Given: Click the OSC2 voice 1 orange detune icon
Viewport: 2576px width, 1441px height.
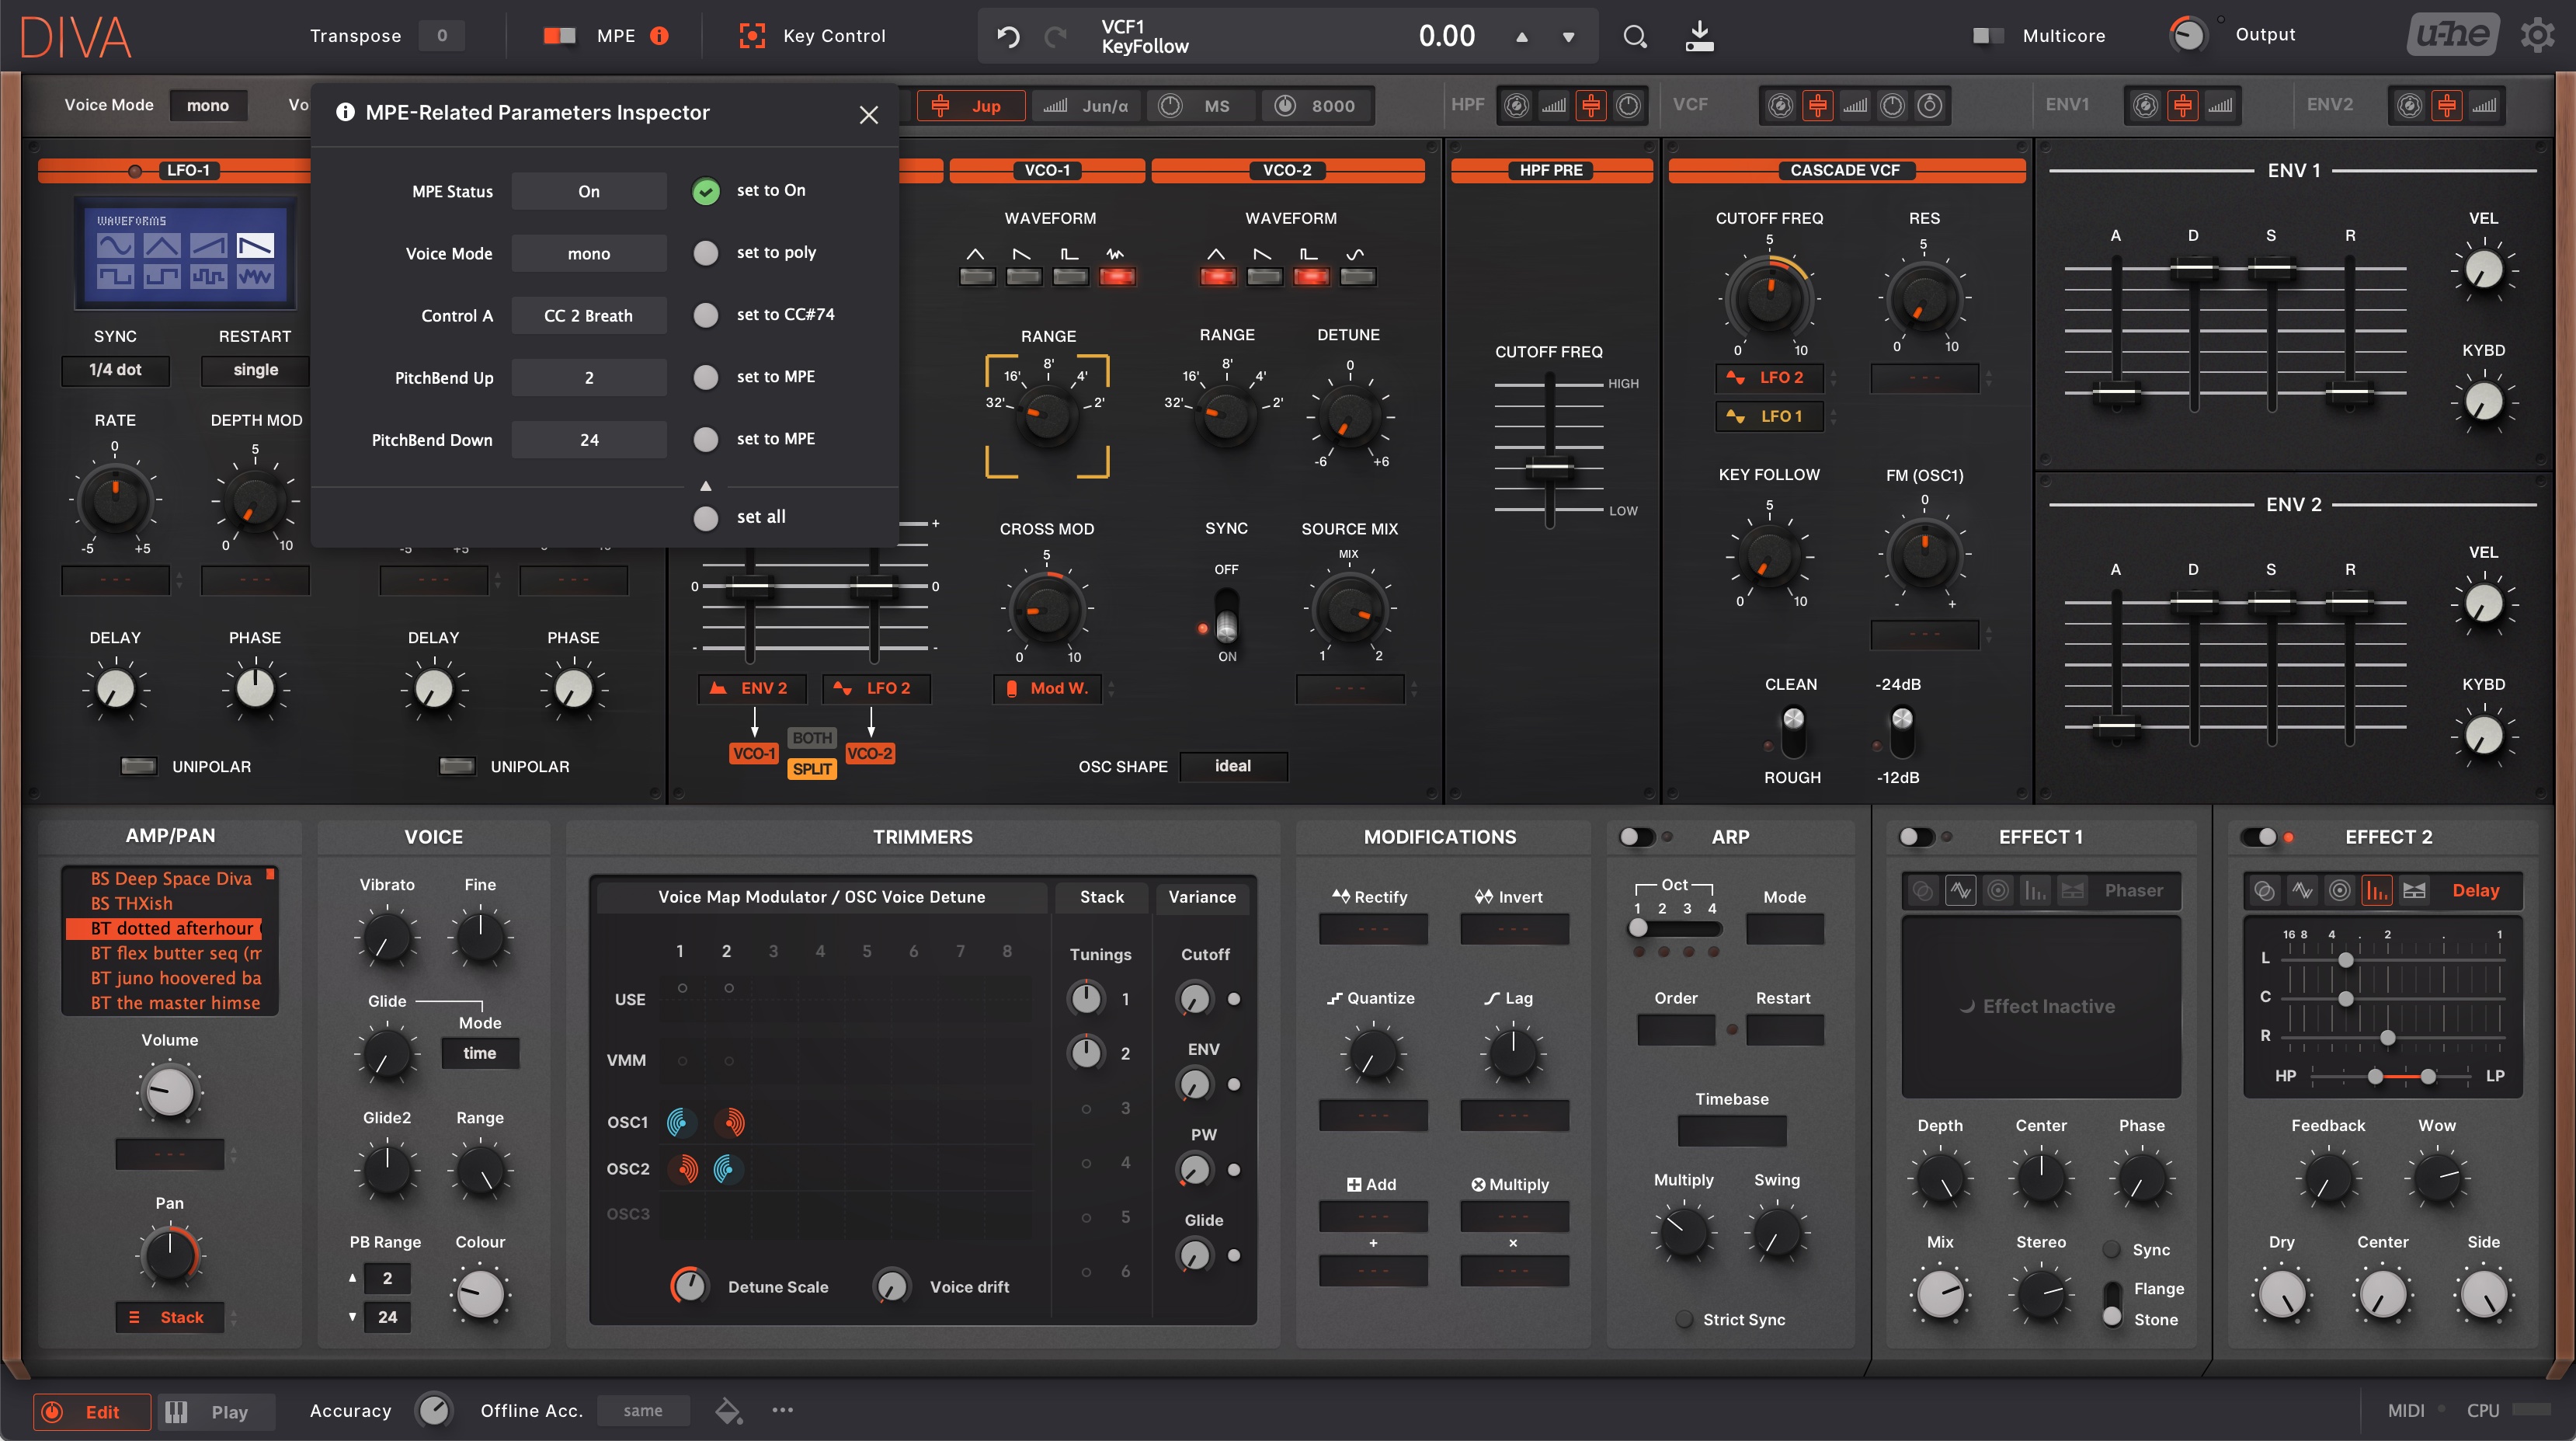Looking at the screenshot, I should point(684,1169).
